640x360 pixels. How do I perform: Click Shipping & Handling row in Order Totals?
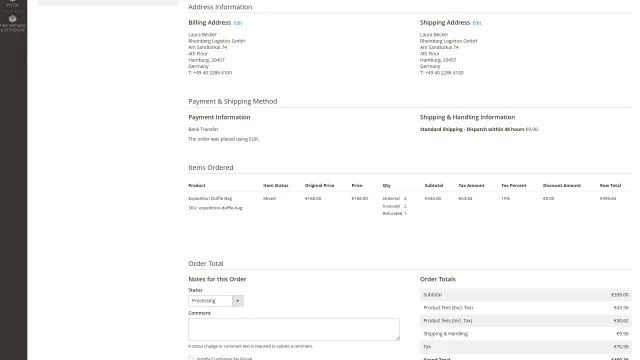(526, 334)
